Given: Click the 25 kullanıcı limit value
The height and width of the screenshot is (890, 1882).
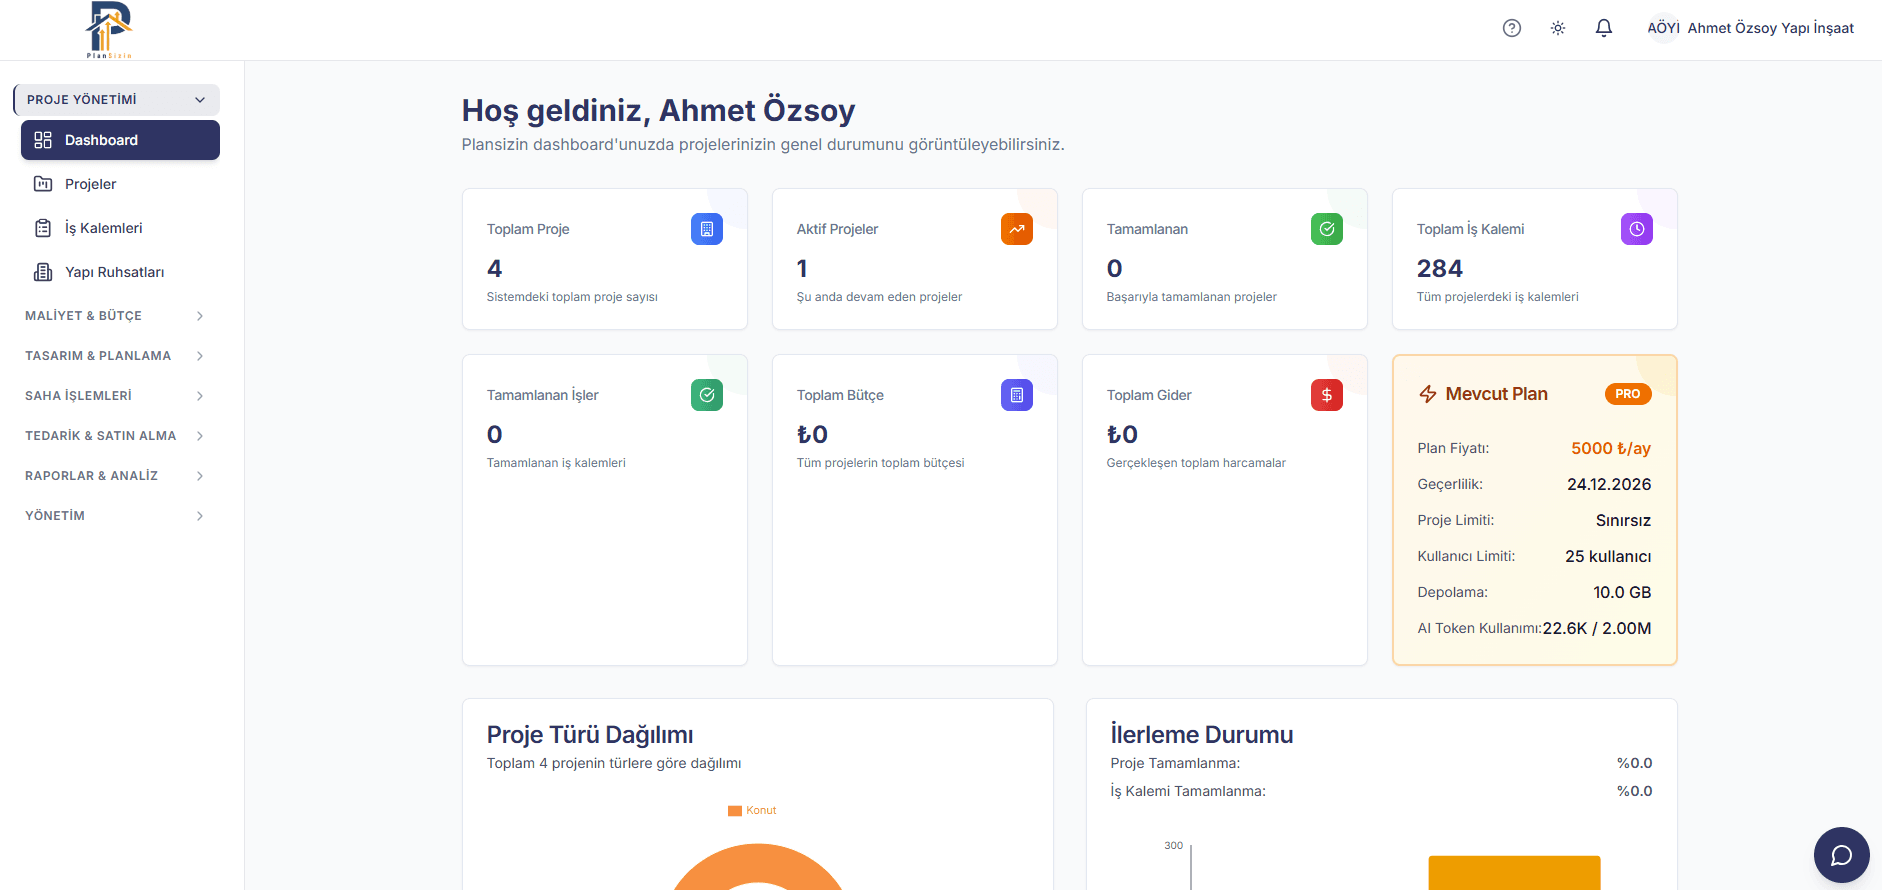Looking at the screenshot, I should coord(1608,556).
